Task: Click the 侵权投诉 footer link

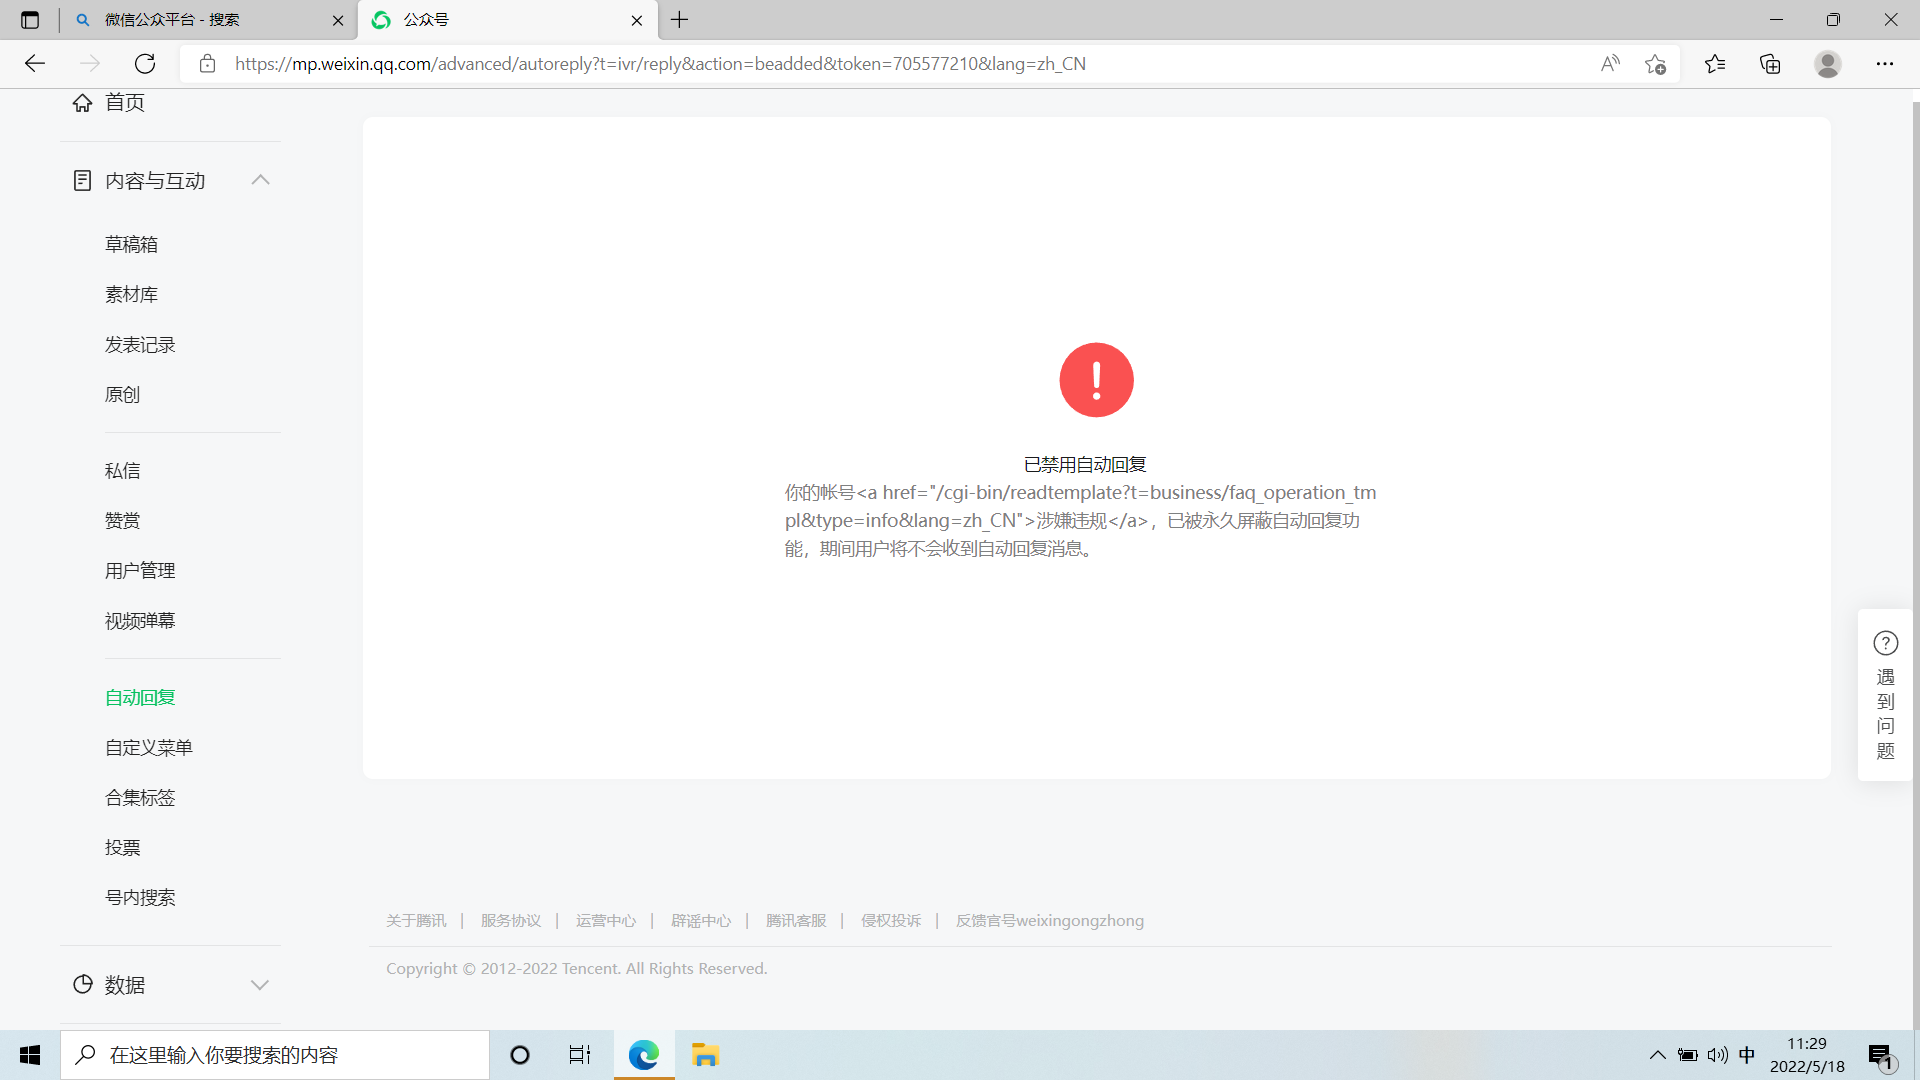Action: point(890,921)
